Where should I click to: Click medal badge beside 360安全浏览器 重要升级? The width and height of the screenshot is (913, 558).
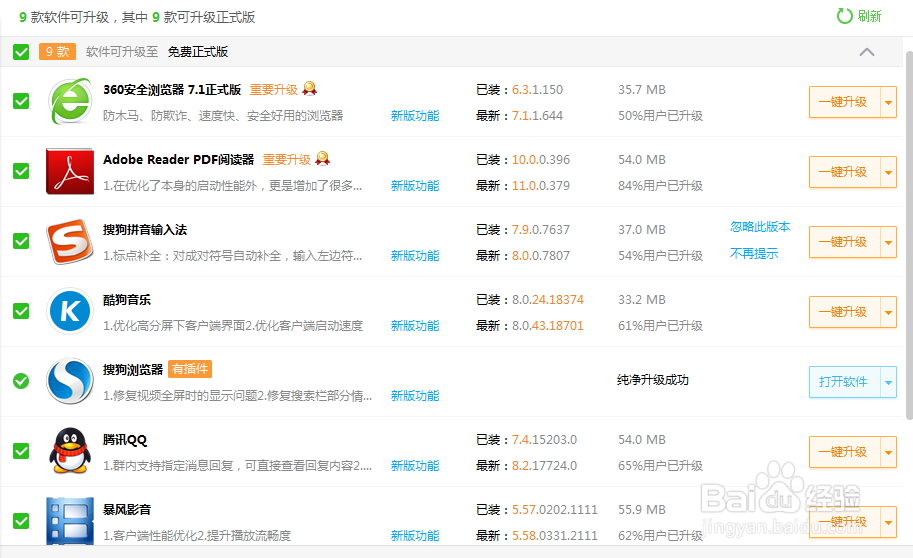310,89
